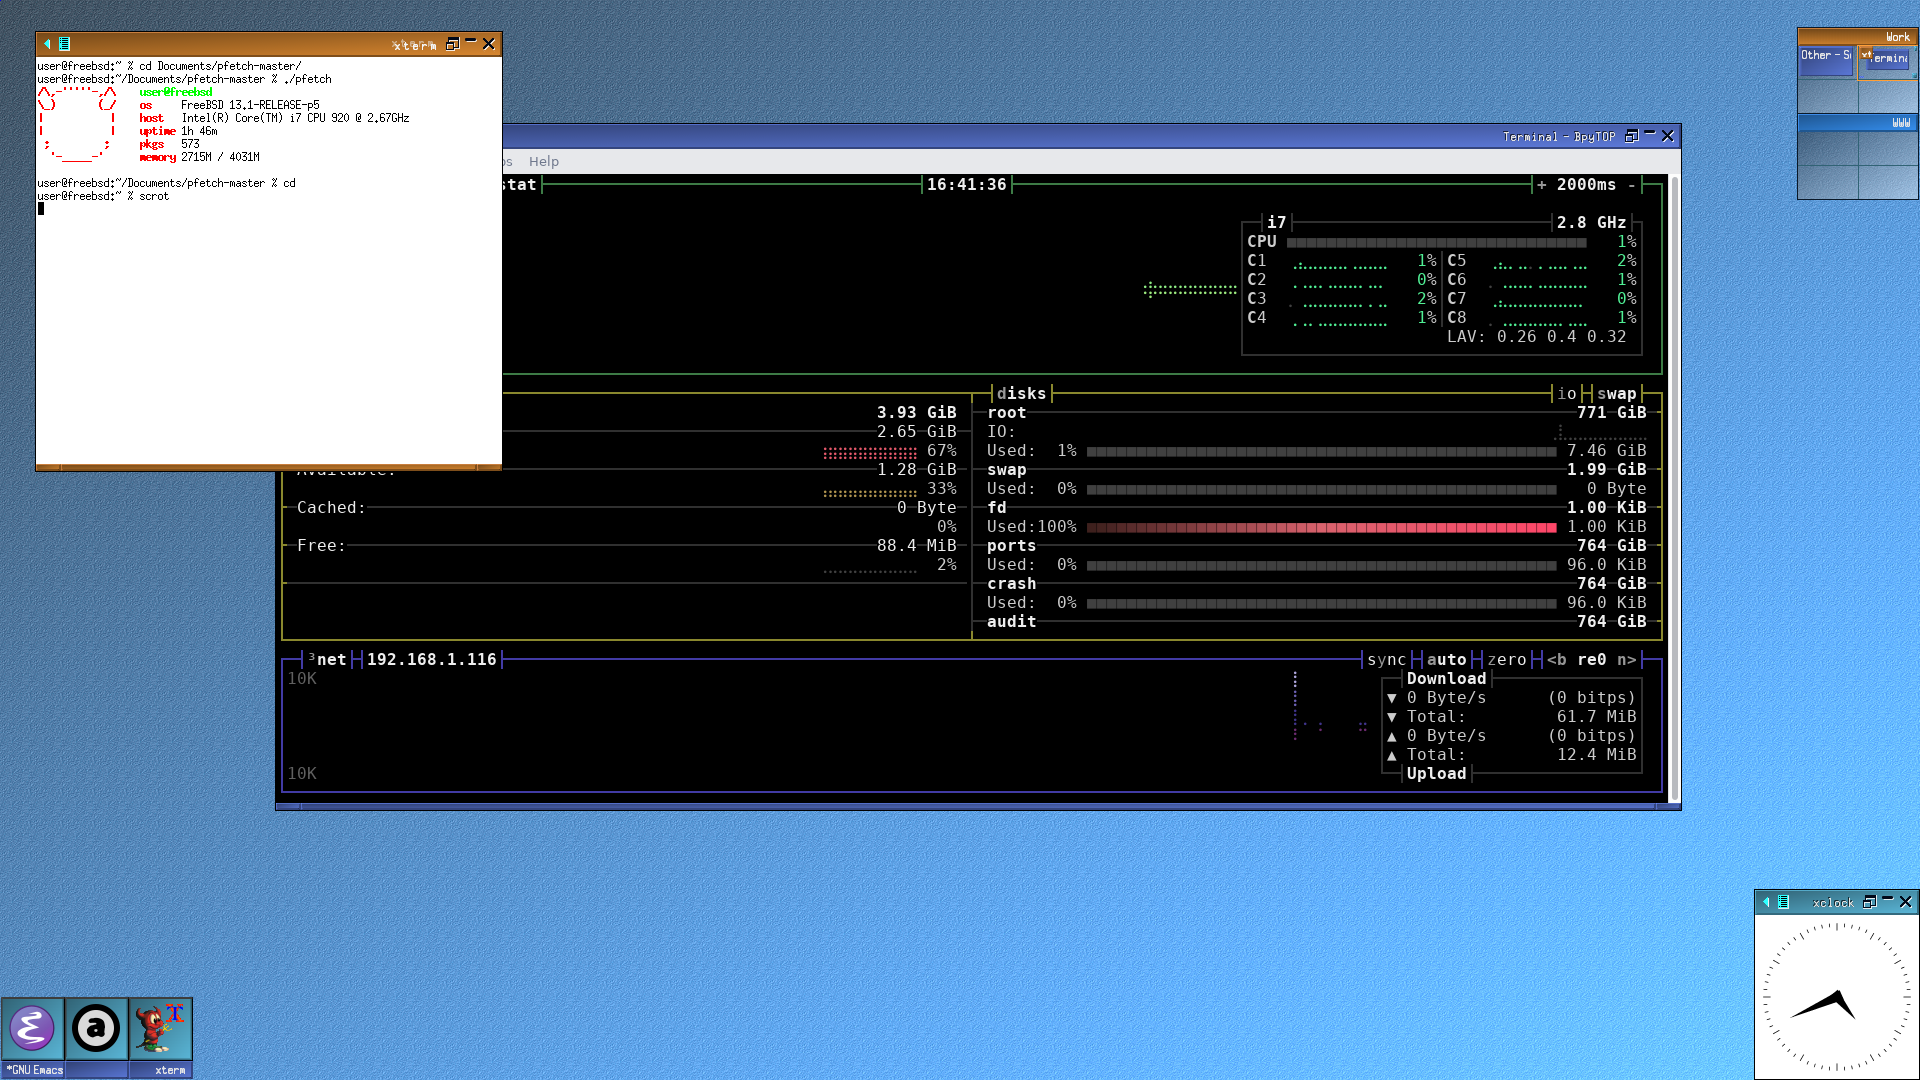Close the xclock window
The height and width of the screenshot is (1080, 1920).
(x=1905, y=902)
